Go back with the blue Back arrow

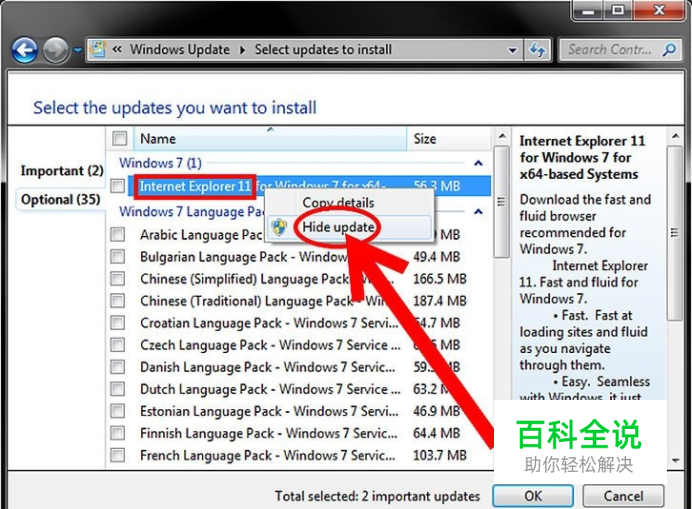(x=24, y=50)
